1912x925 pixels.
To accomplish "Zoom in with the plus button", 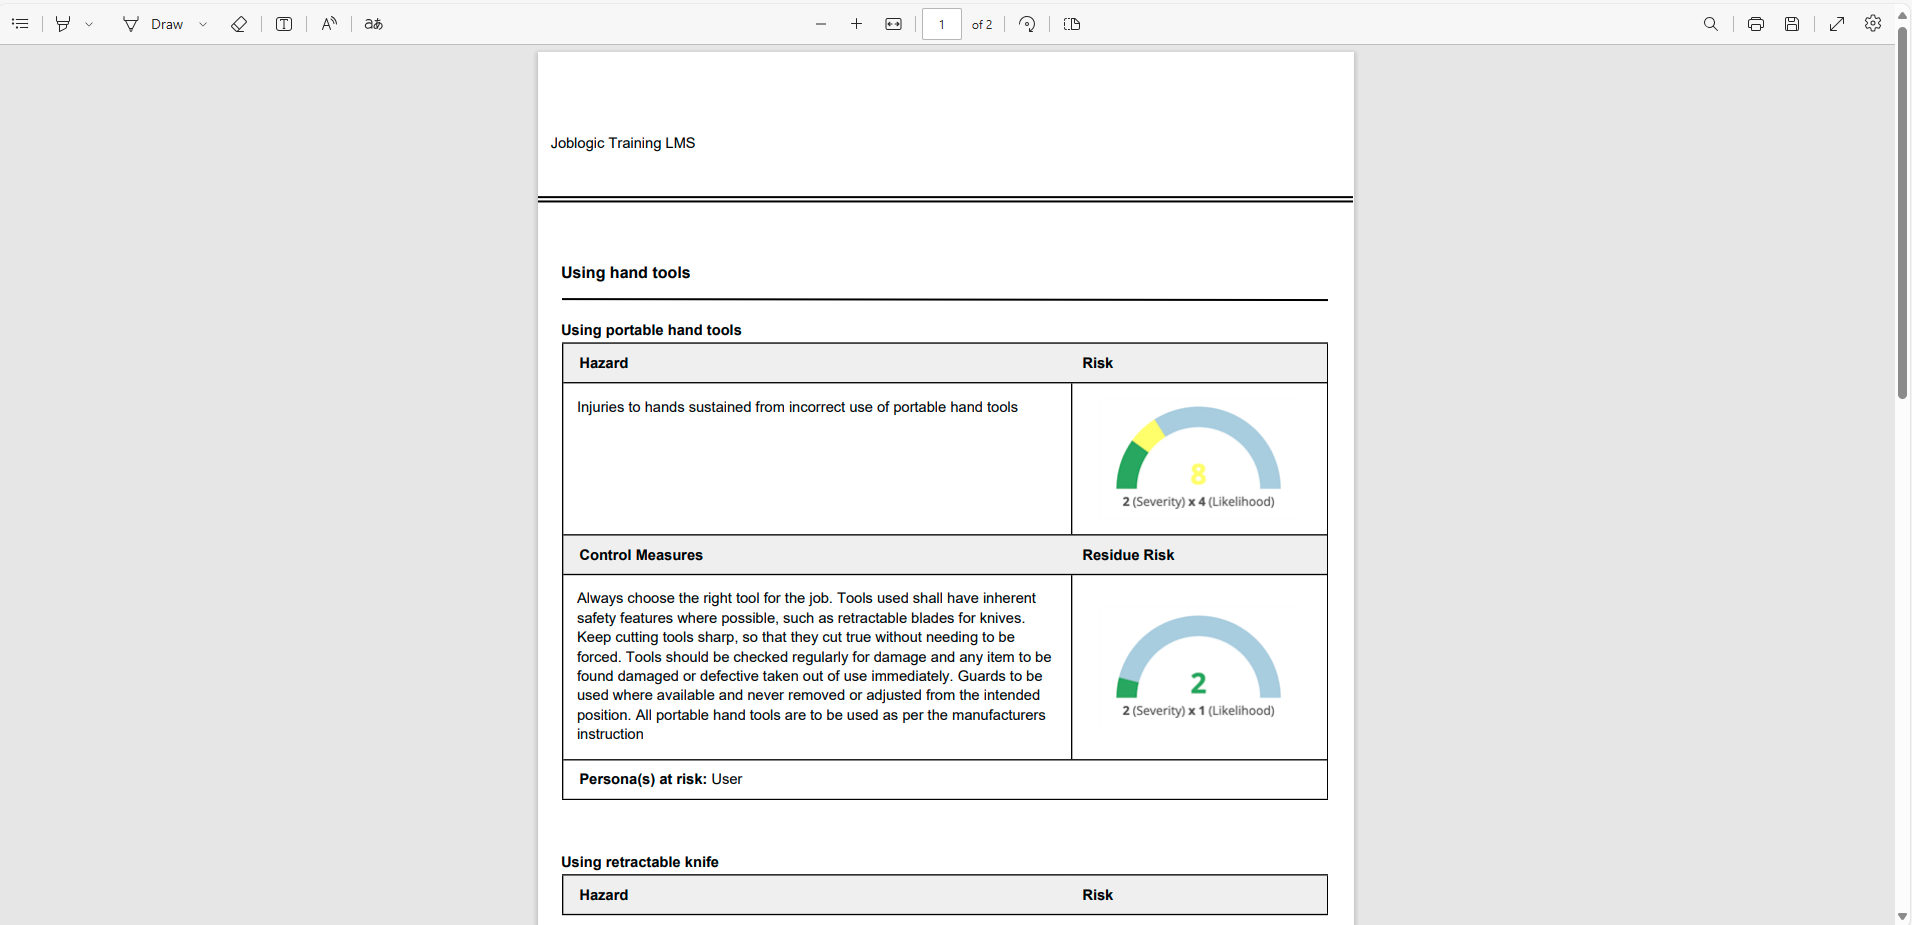I will click(x=857, y=24).
